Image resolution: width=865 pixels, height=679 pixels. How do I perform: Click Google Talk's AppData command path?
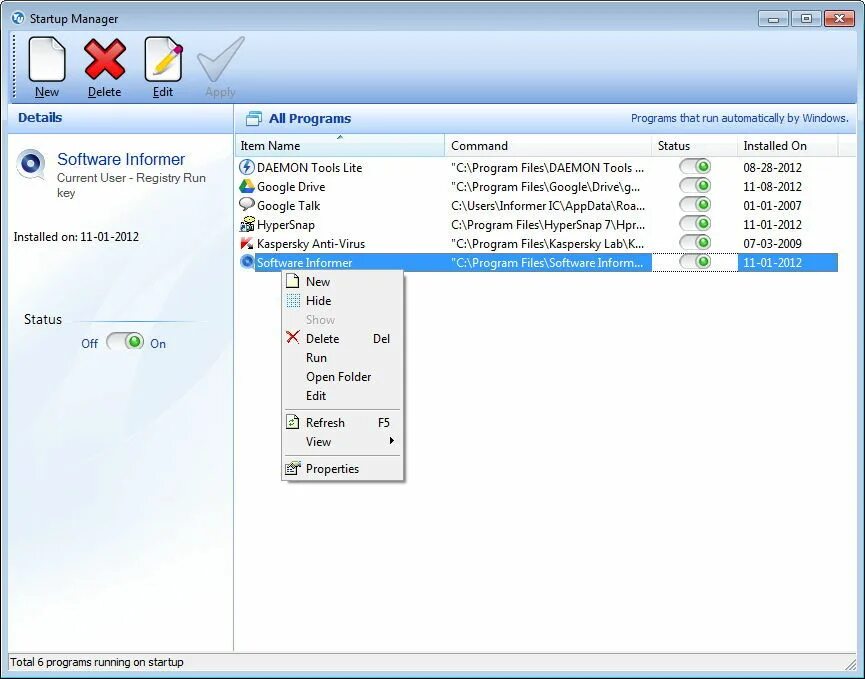[x=548, y=206]
